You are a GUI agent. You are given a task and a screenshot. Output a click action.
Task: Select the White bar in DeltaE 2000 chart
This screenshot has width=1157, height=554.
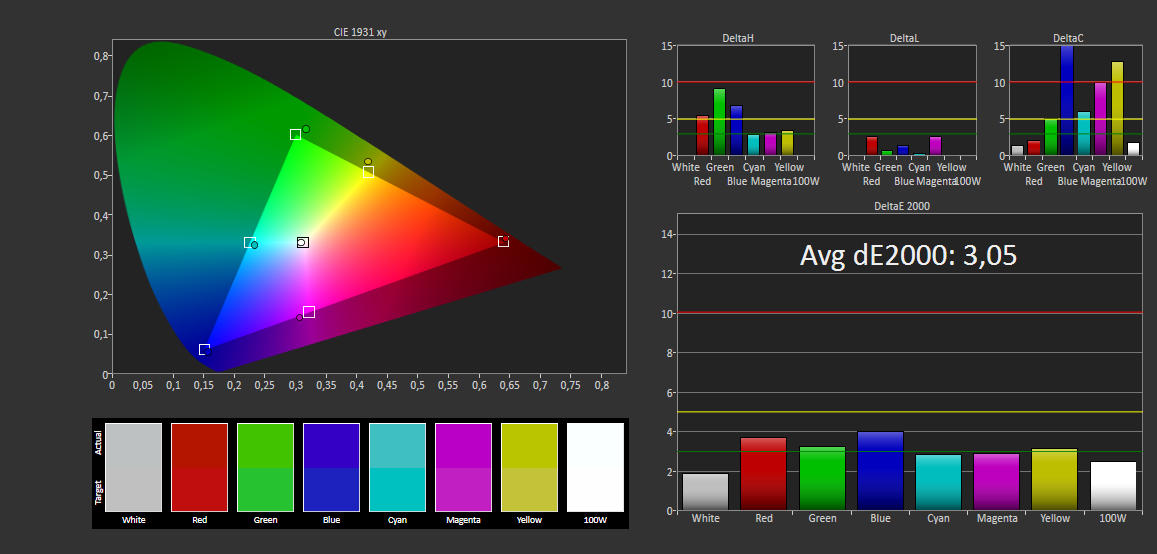pos(705,492)
